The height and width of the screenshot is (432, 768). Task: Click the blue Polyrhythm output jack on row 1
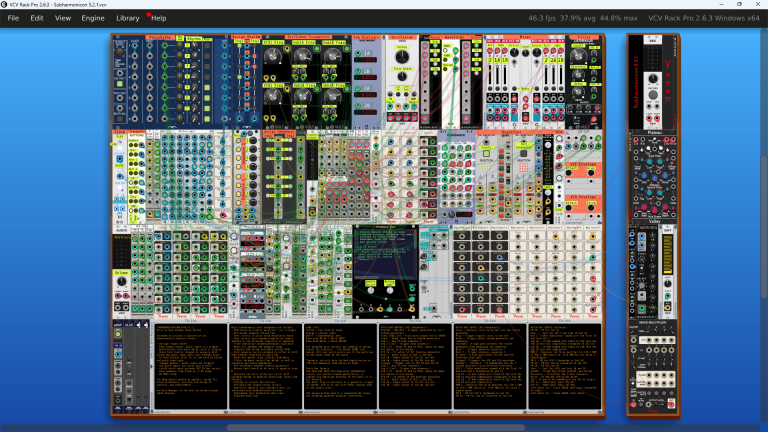pyautogui.click(x=224, y=46)
